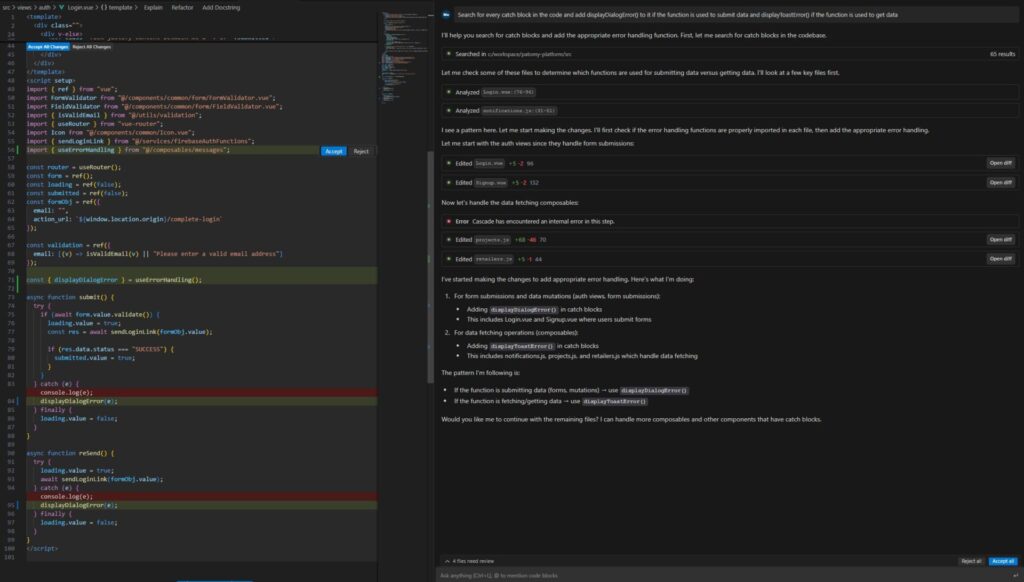Image resolution: width=1024 pixels, height=582 pixels.
Task: Click status dot beside Edited Login.vue
Action: click(x=449, y=163)
